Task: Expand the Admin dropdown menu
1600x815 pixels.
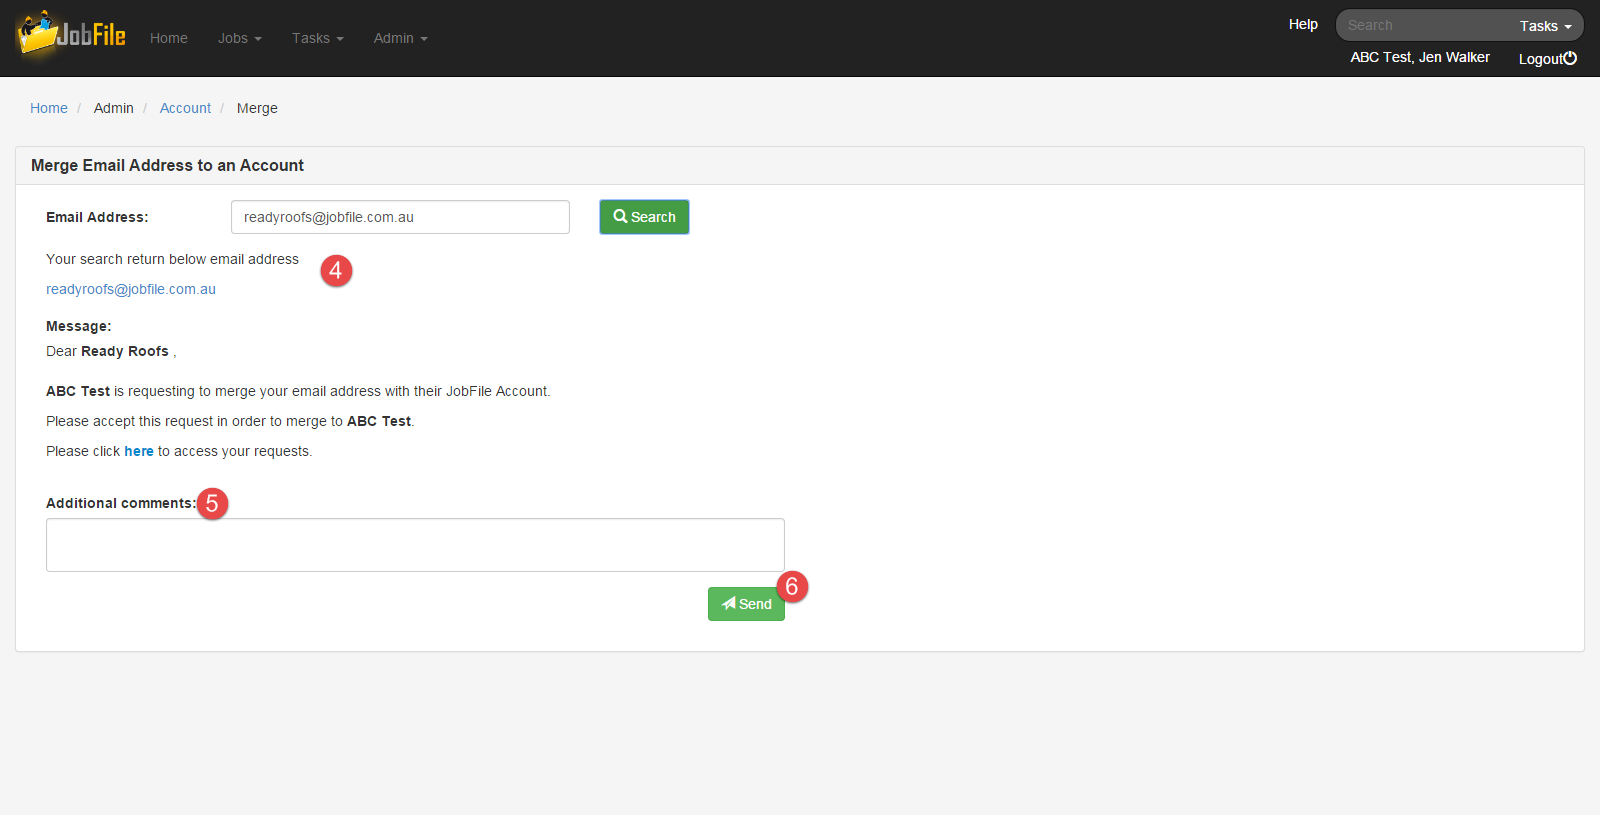Action: coord(401,38)
